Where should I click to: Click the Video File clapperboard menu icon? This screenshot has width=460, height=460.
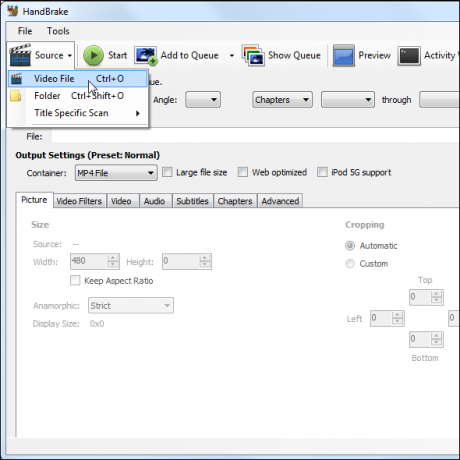click(16, 79)
